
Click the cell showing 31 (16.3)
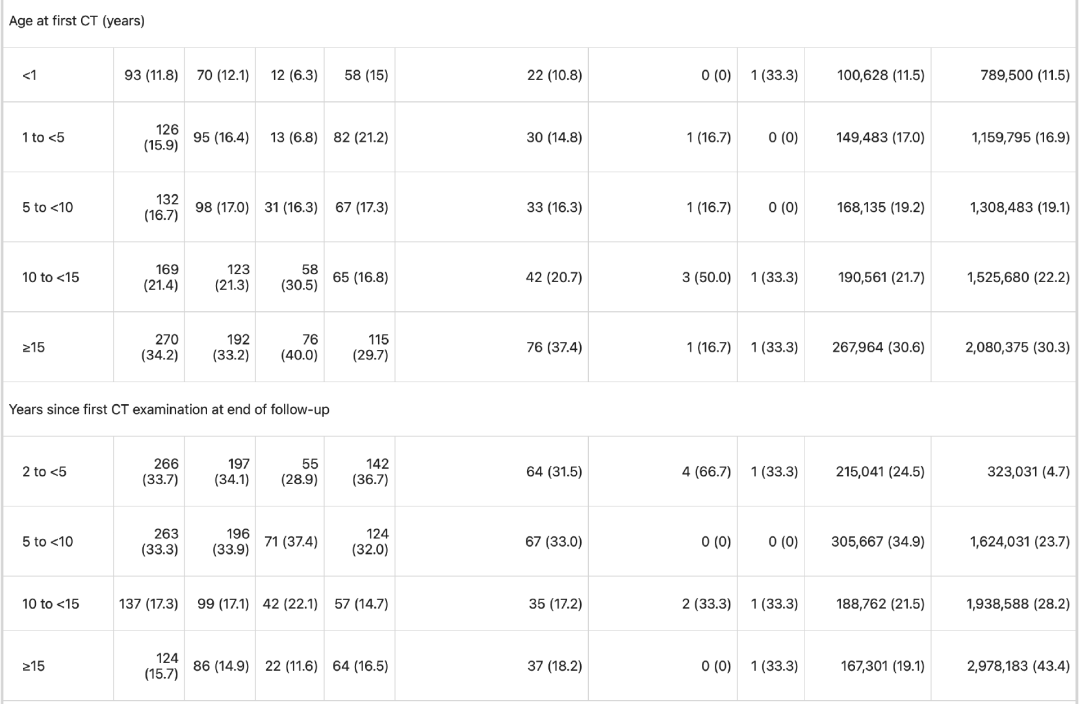pos(291,207)
